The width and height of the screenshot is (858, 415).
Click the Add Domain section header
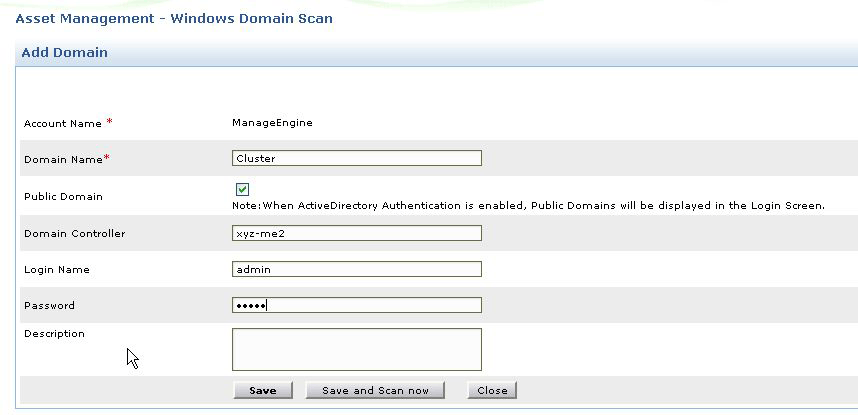[64, 53]
